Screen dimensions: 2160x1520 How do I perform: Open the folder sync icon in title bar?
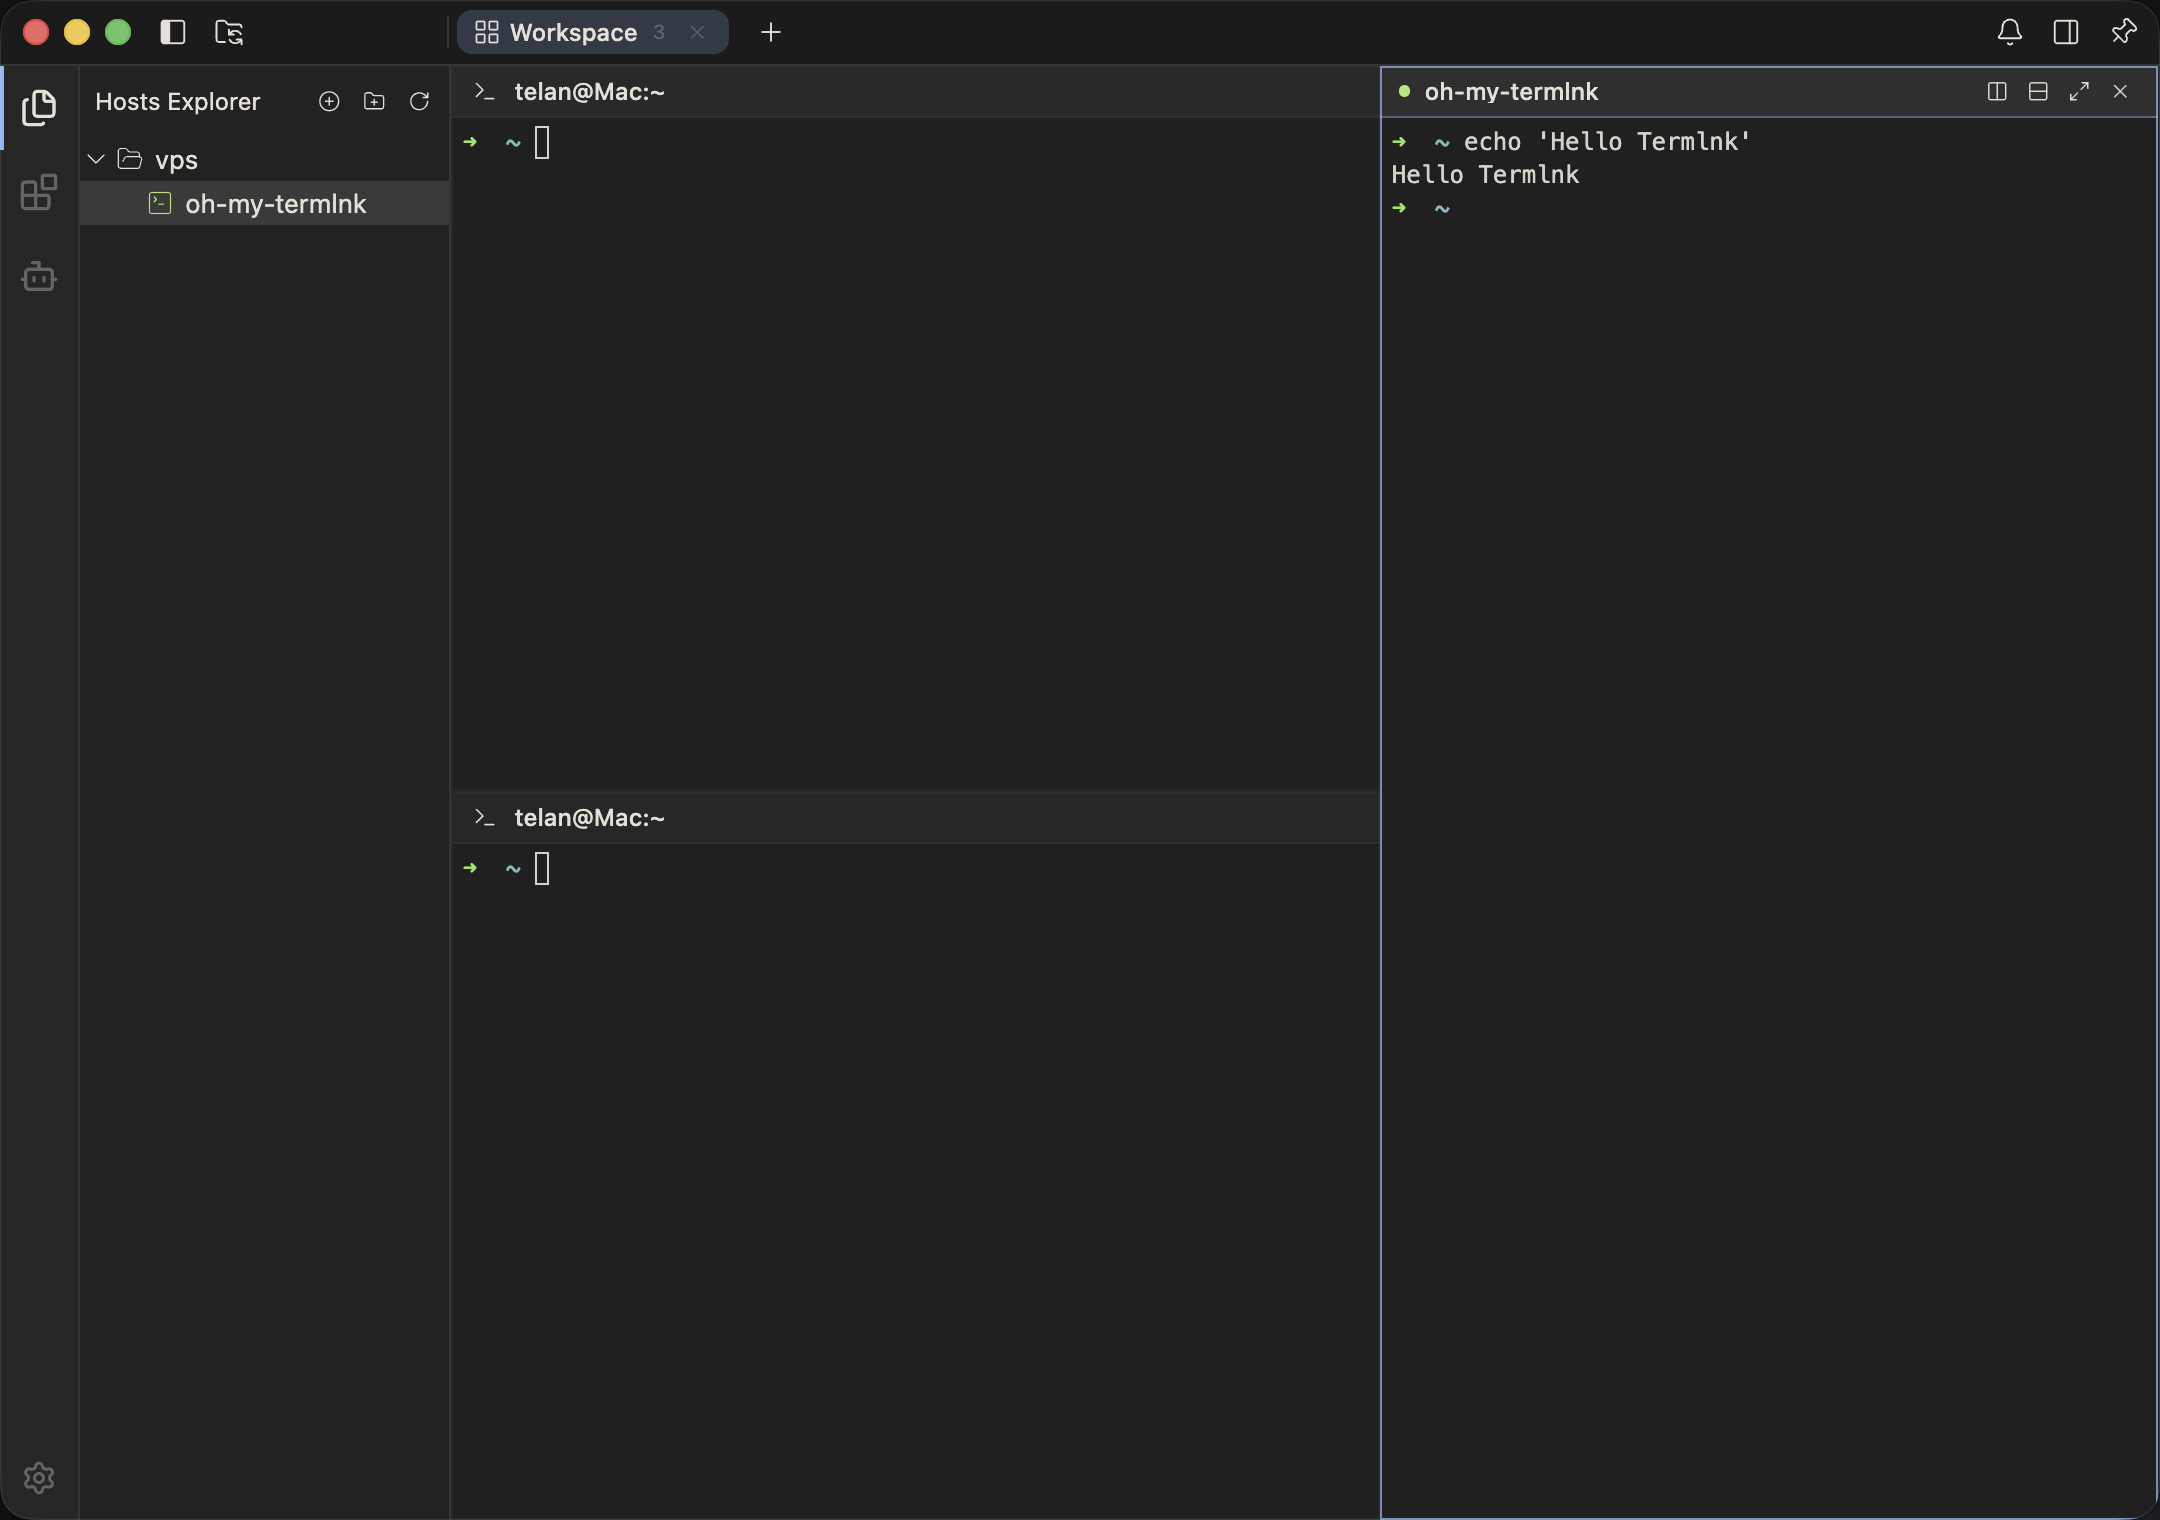coord(229,32)
